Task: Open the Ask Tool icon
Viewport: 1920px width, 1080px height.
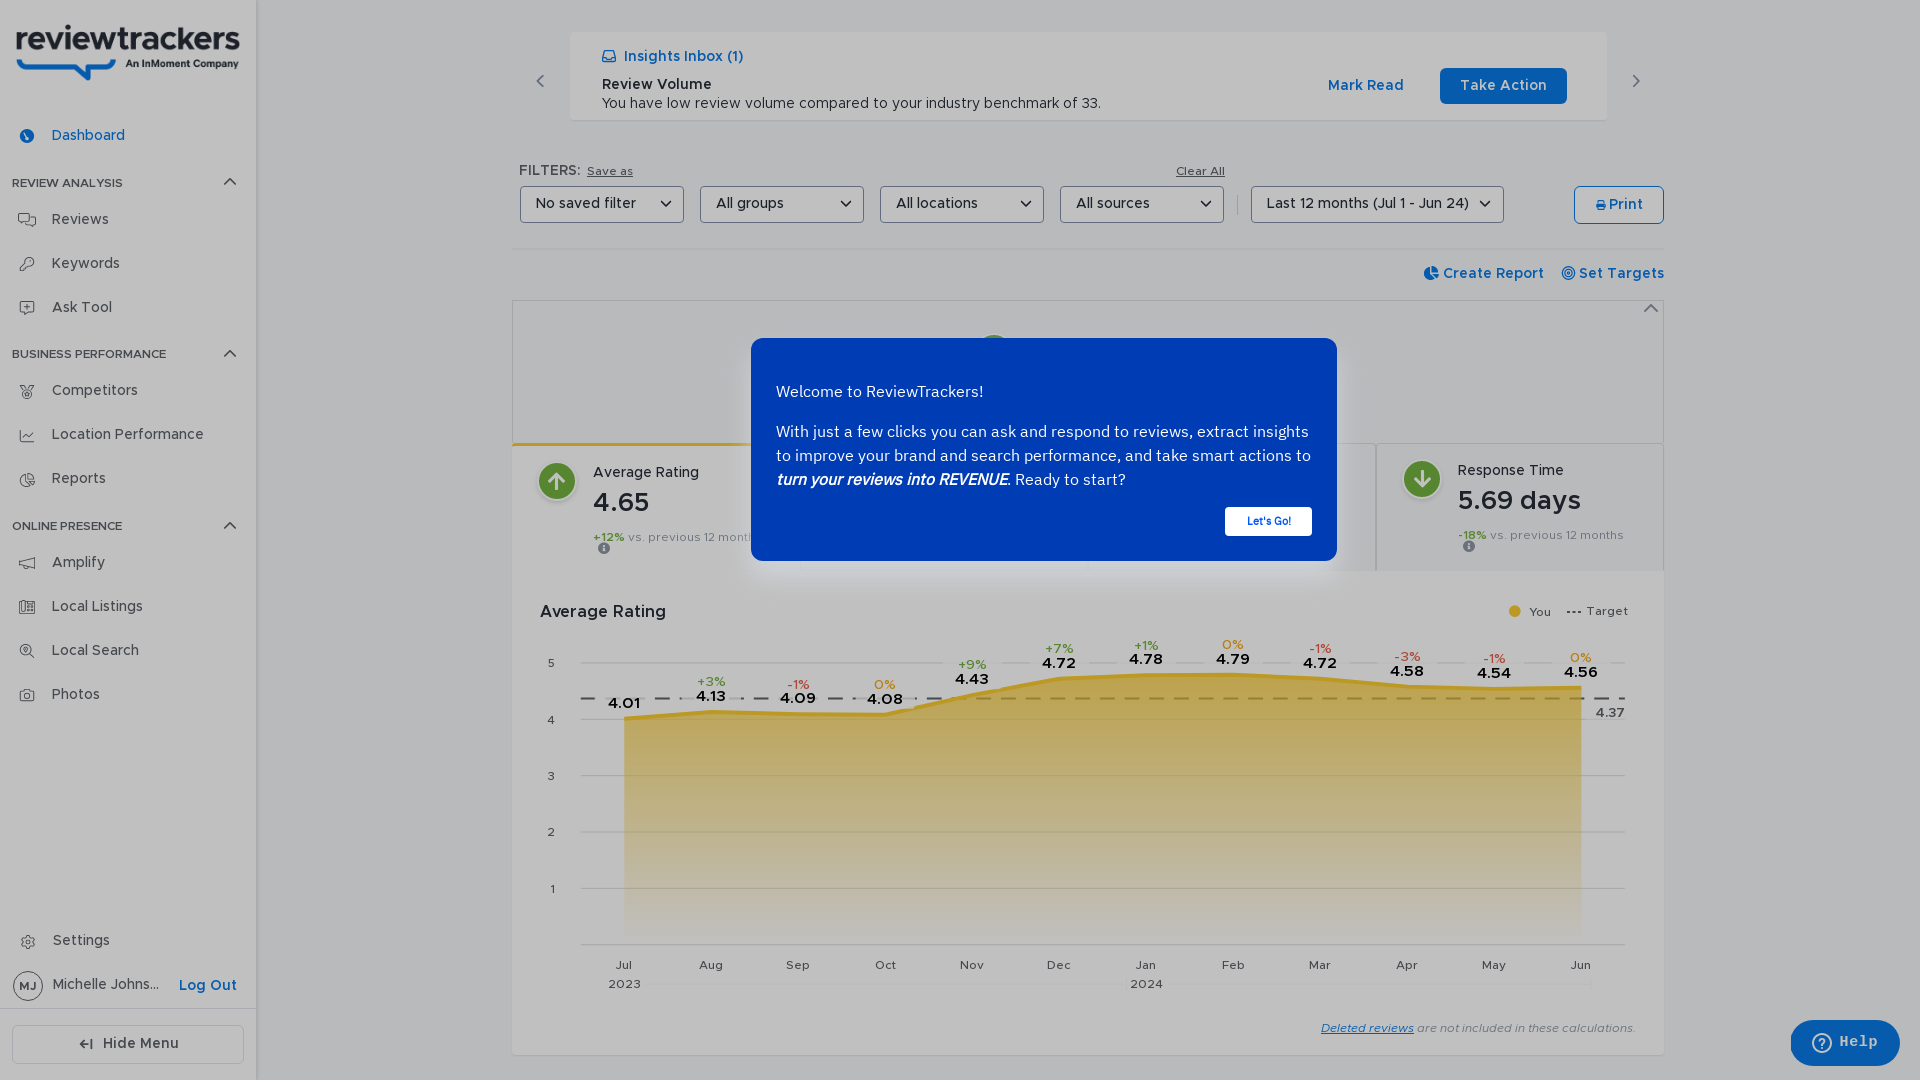Action: (x=27, y=308)
